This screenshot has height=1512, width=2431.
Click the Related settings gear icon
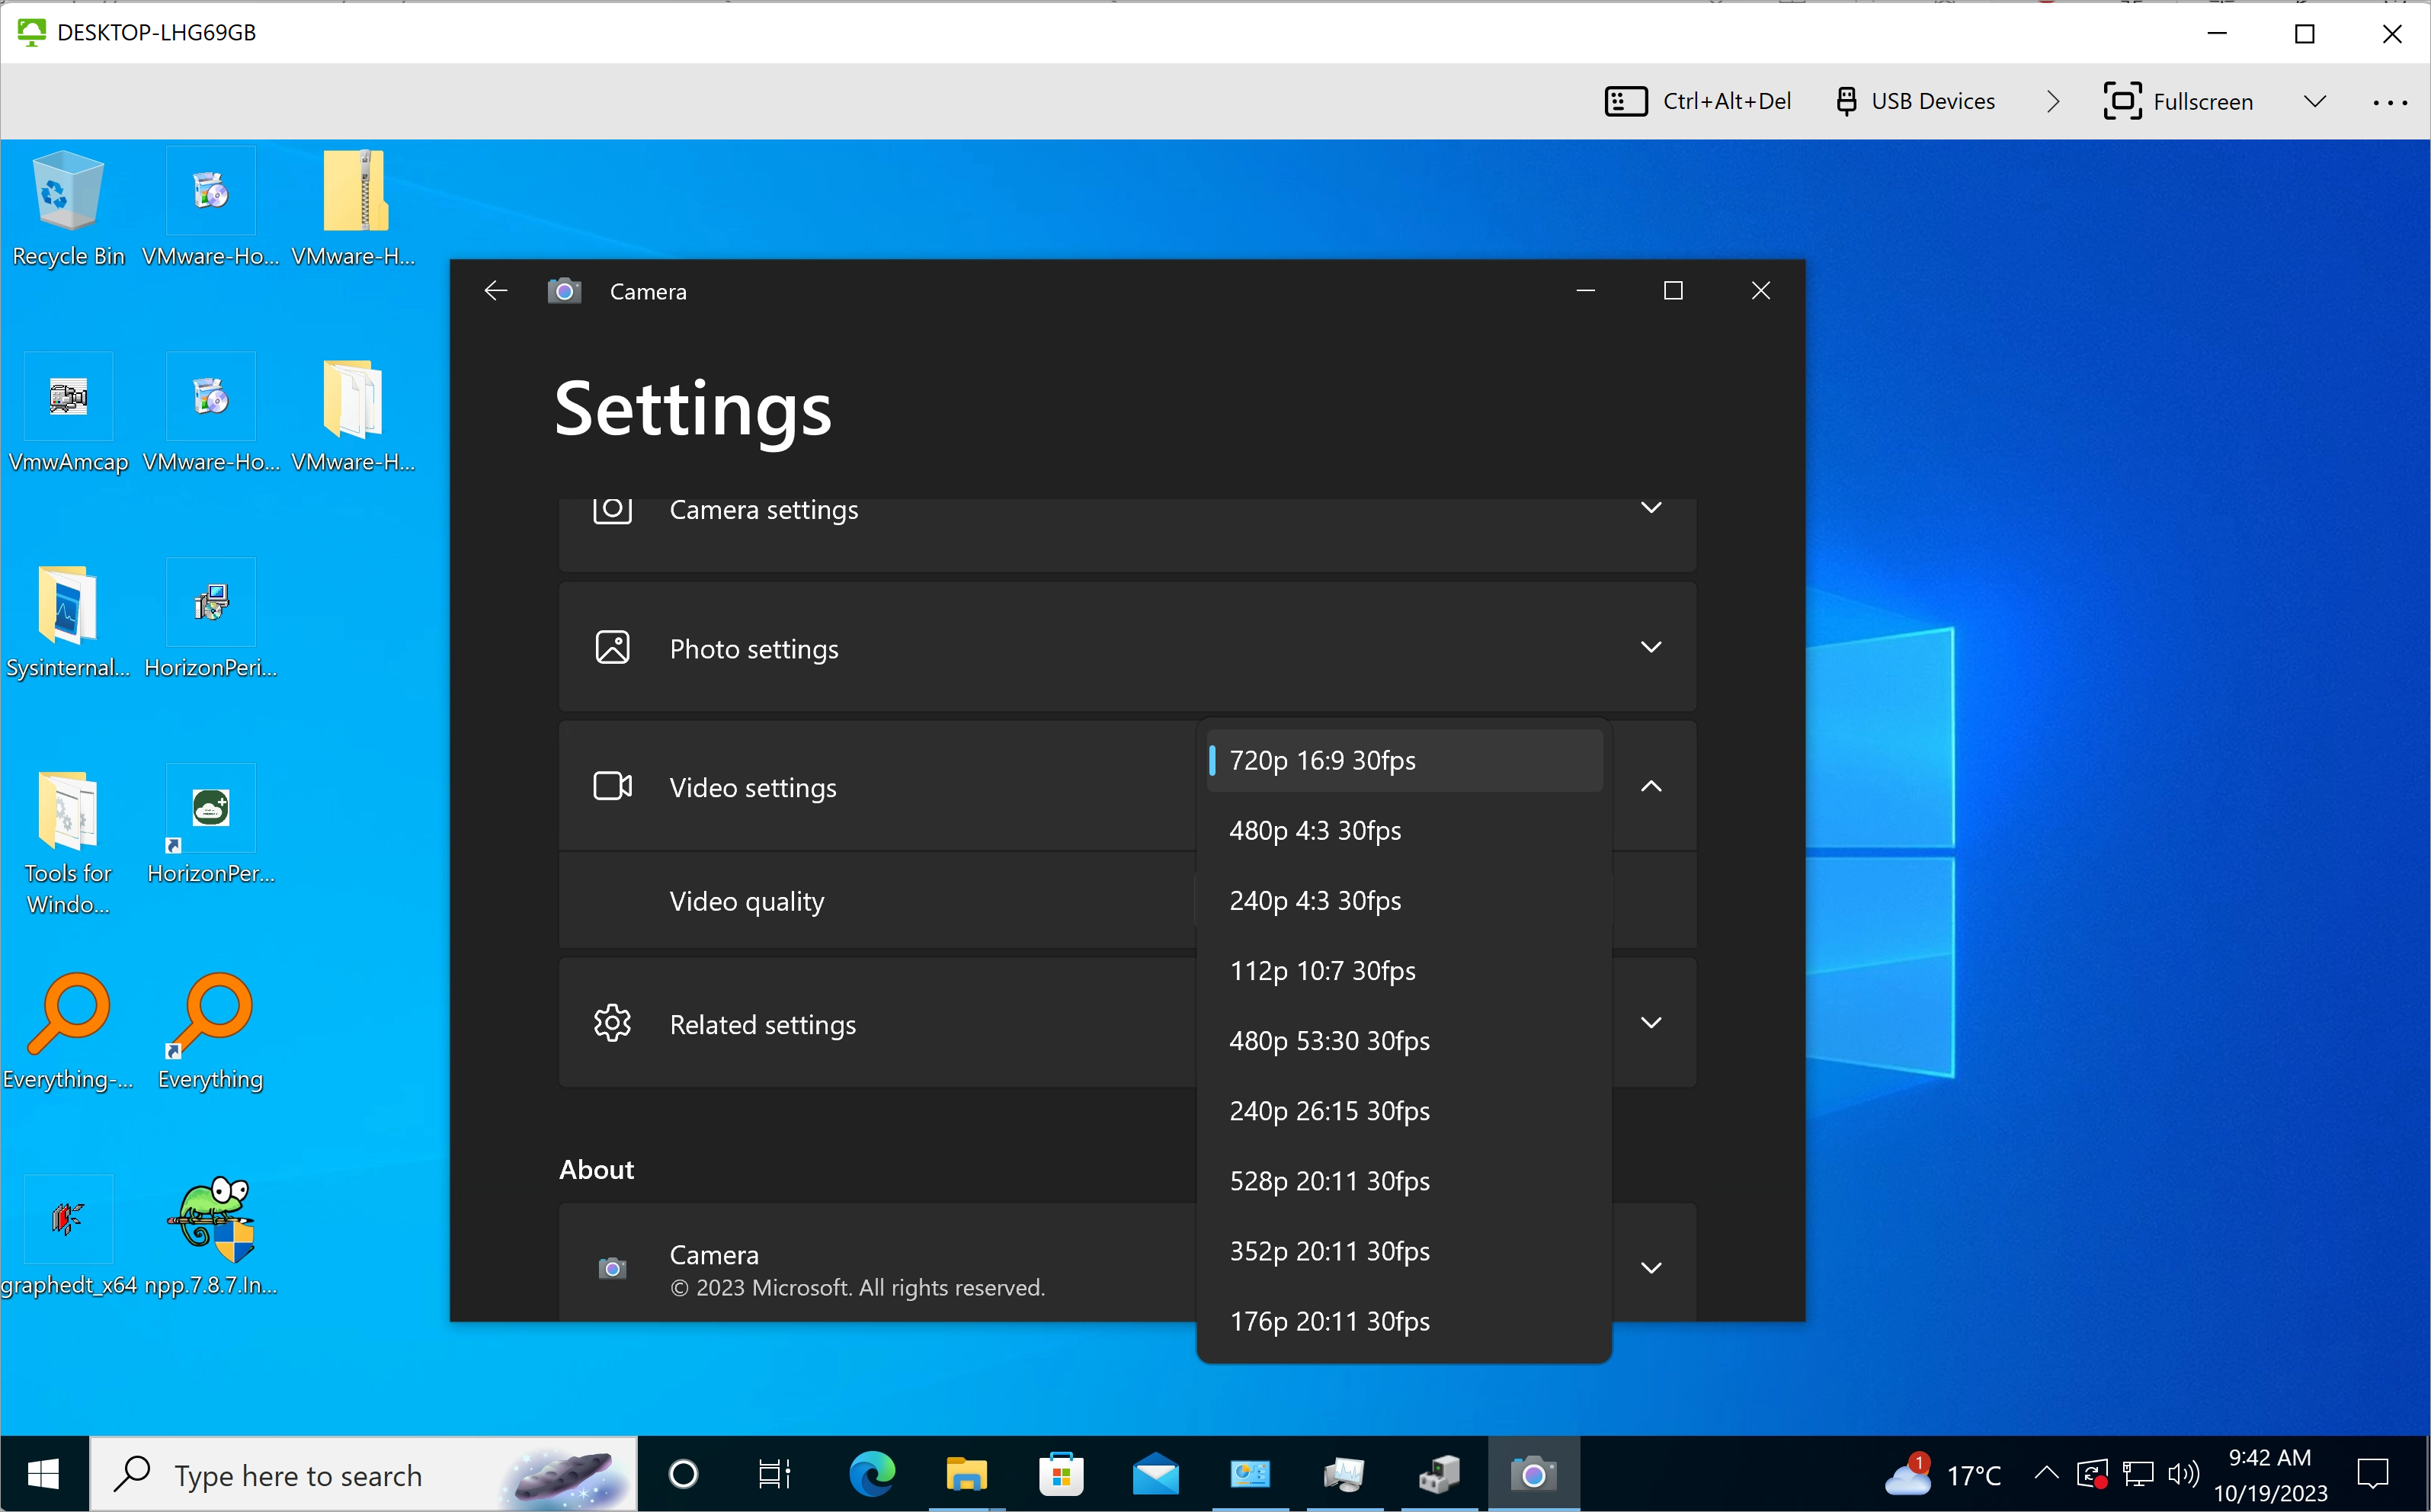point(611,1023)
